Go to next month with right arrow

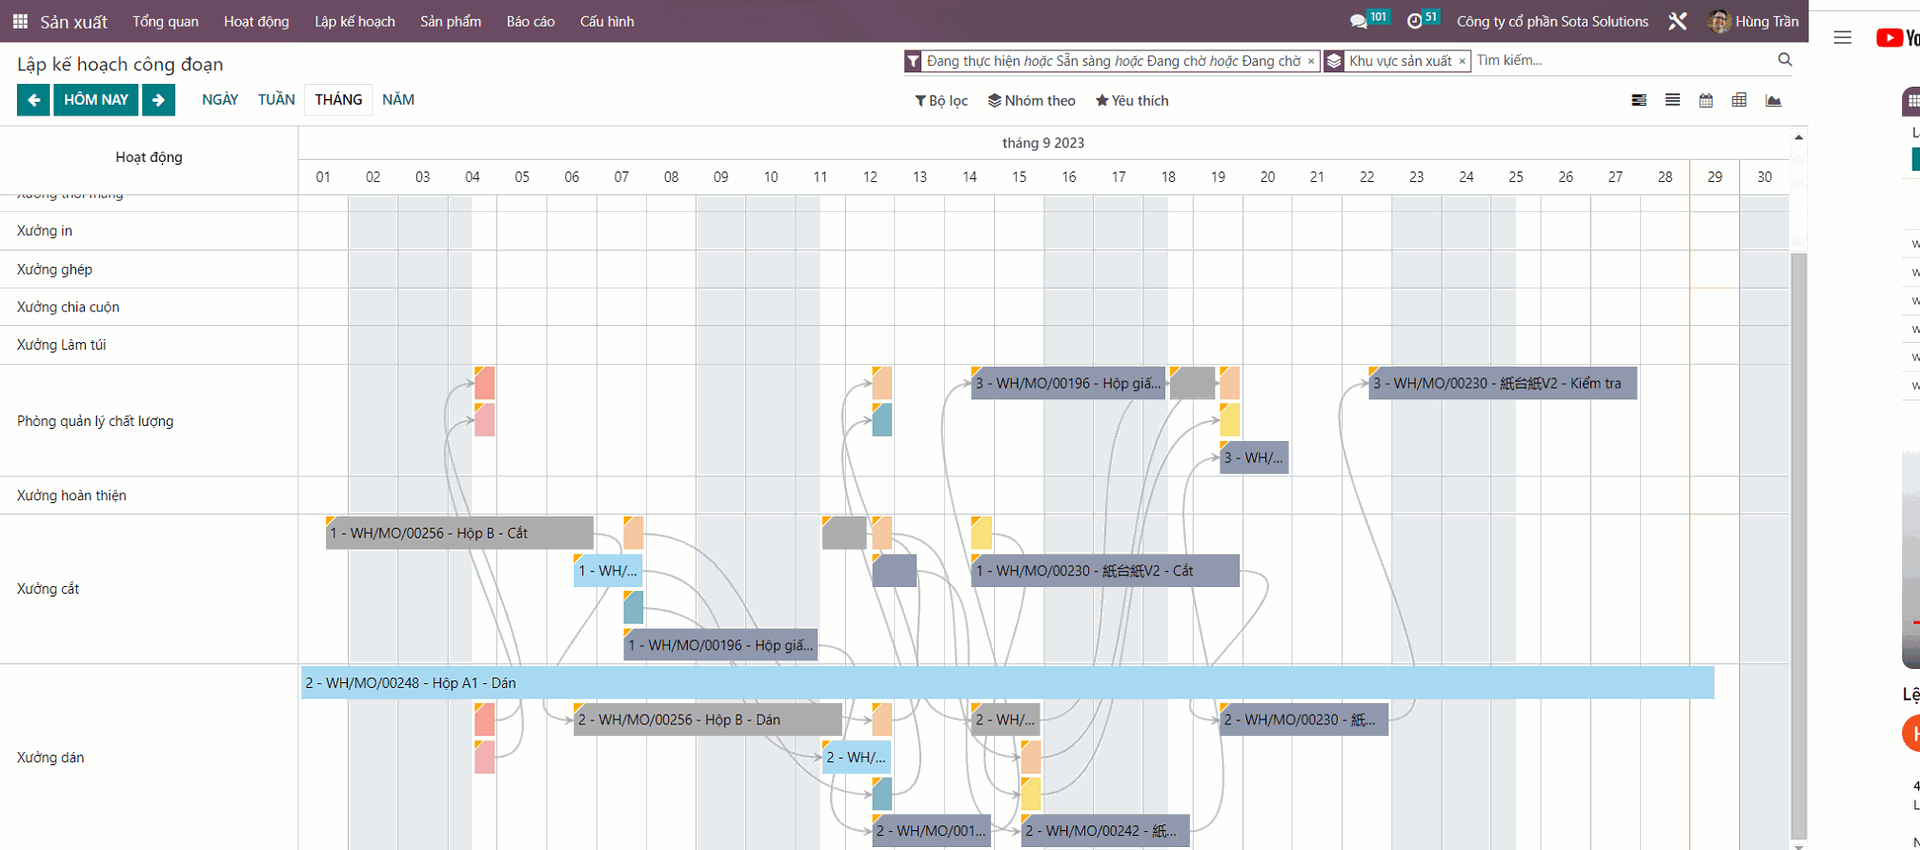pyautogui.click(x=158, y=100)
